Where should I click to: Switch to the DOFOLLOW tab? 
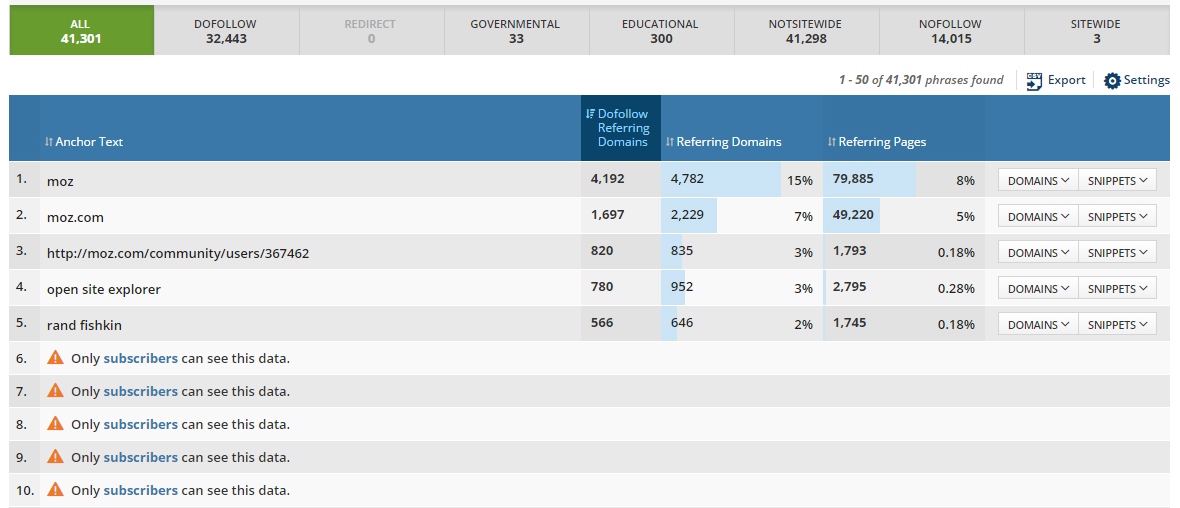[226, 30]
